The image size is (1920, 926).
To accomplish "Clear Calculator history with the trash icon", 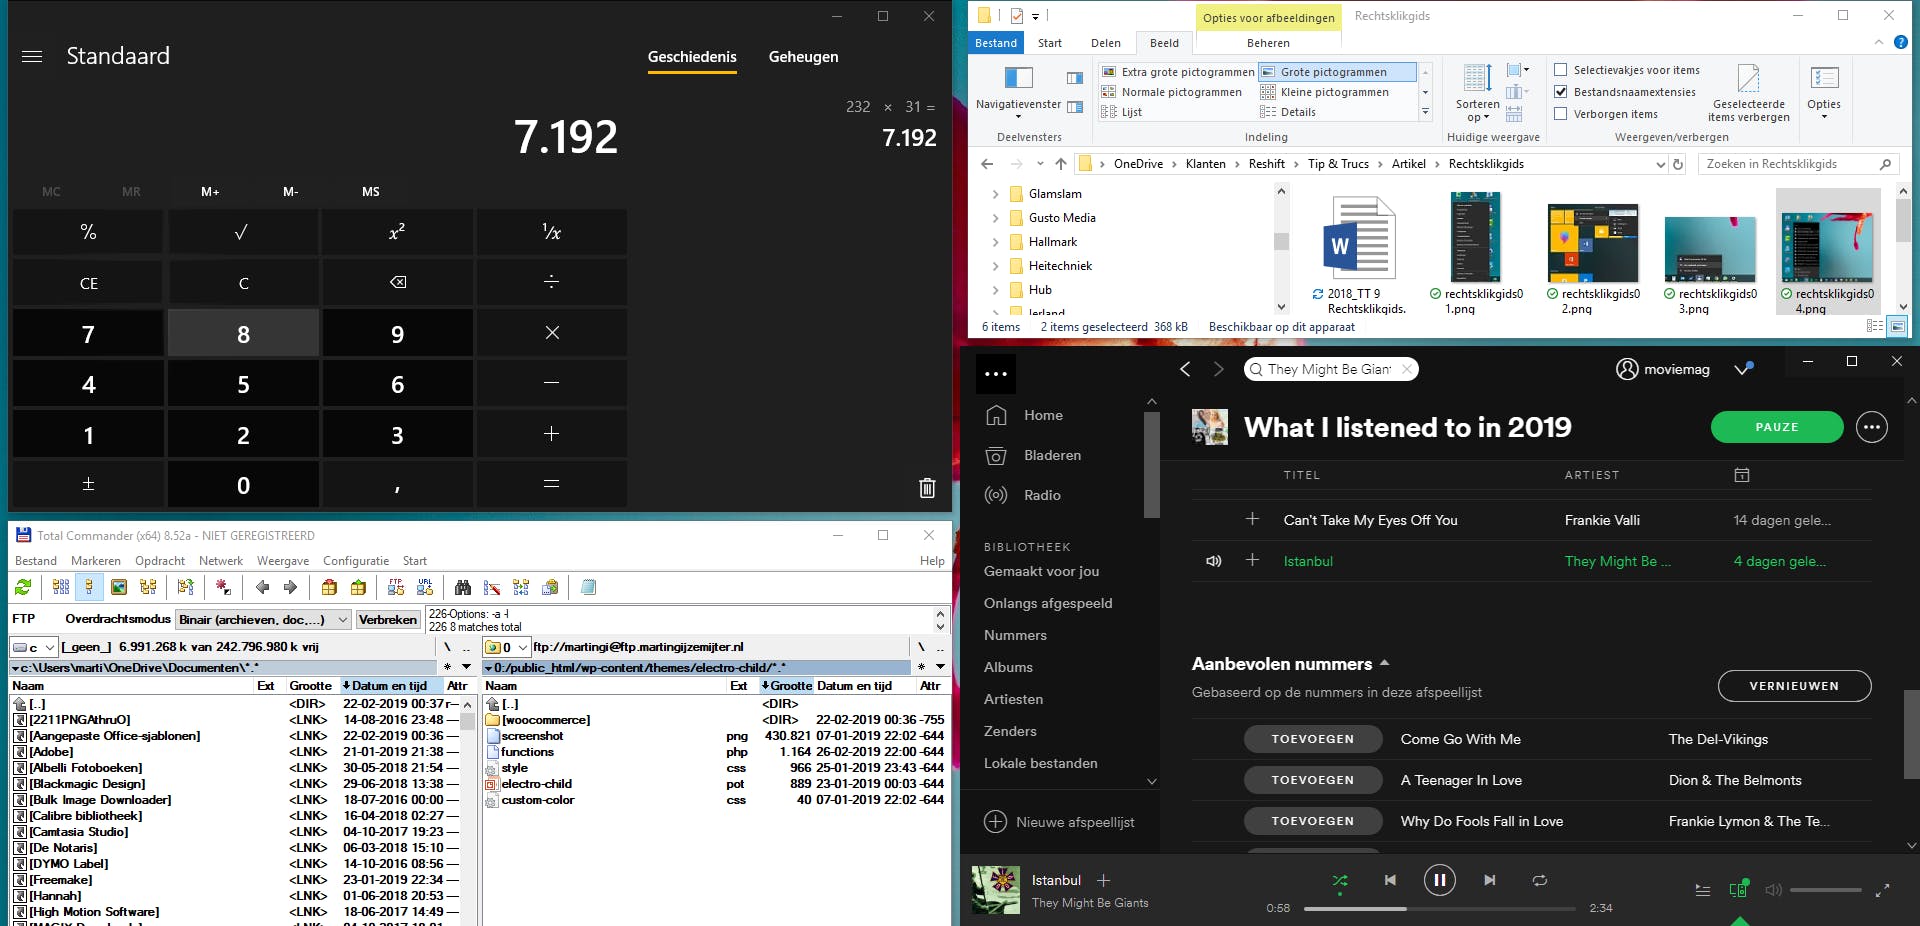I will click(x=926, y=488).
